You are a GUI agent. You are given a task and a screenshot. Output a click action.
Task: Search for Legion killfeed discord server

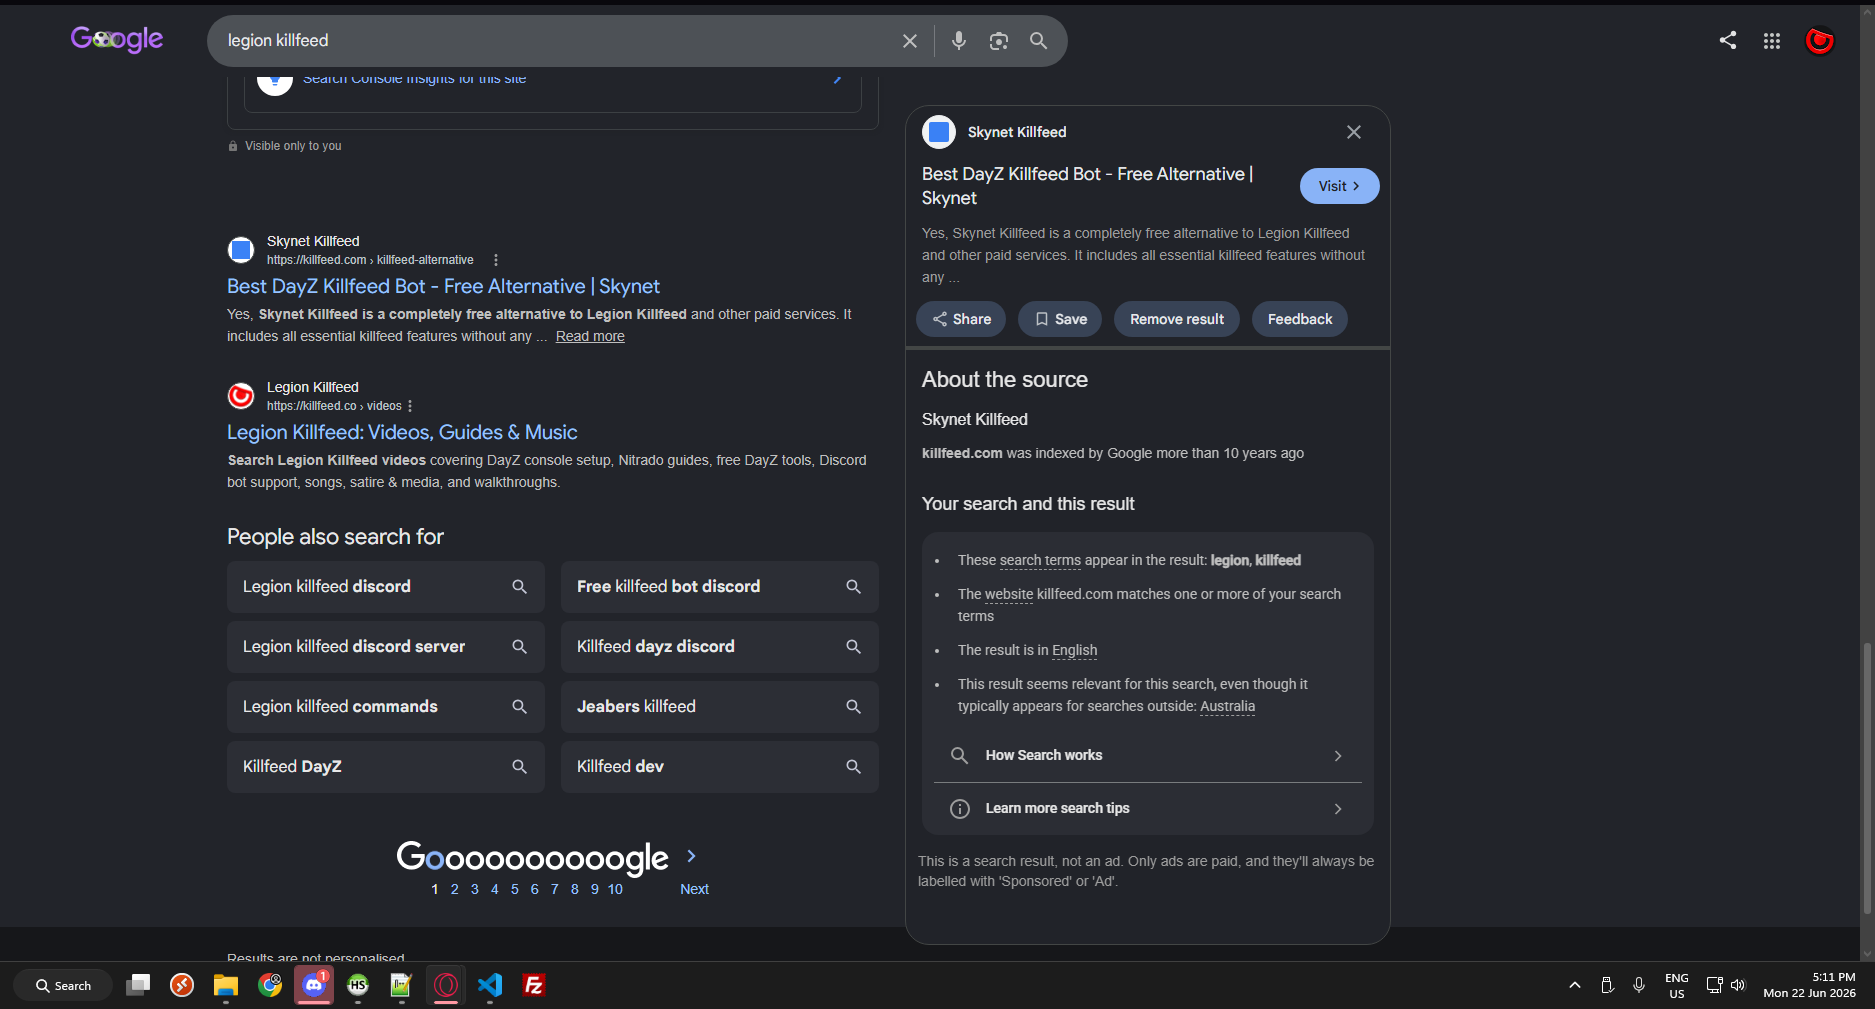(386, 647)
